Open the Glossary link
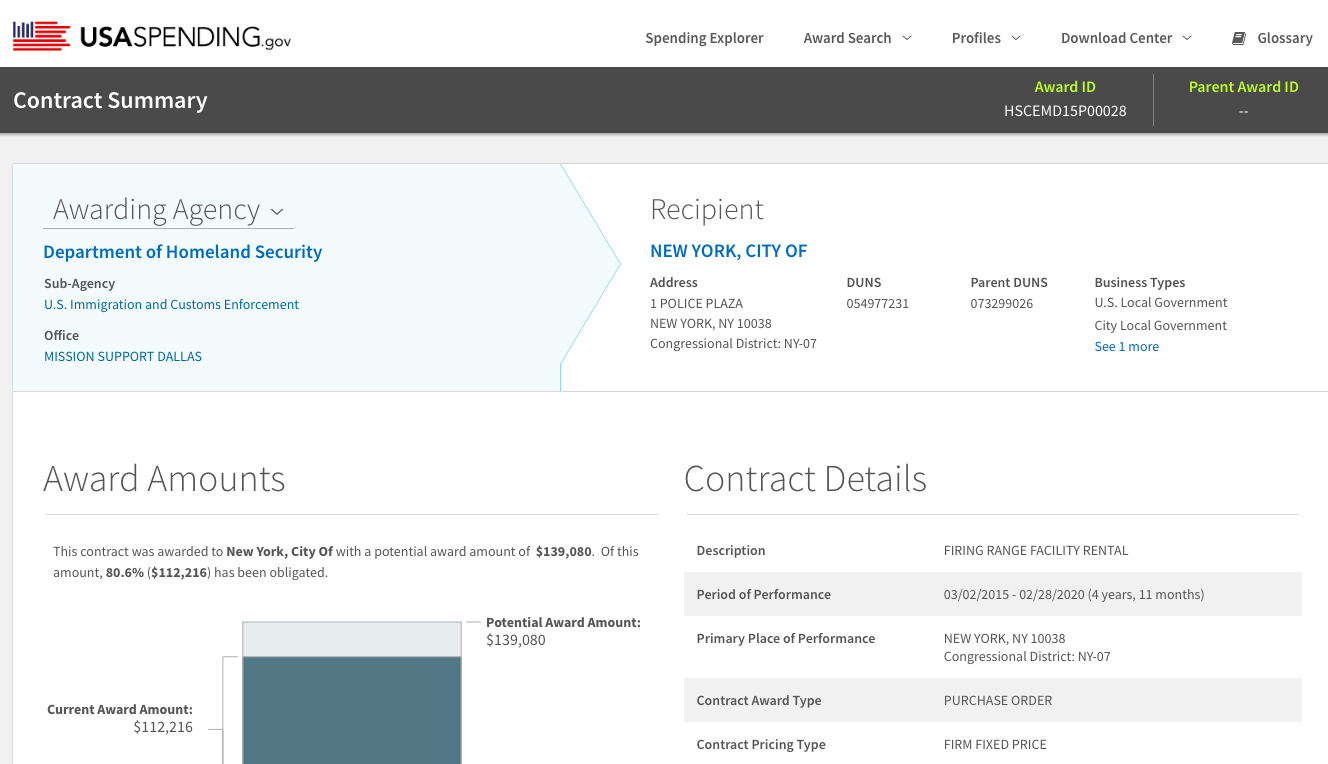The height and width of the screenshot is (764, 1328). 1284,38
